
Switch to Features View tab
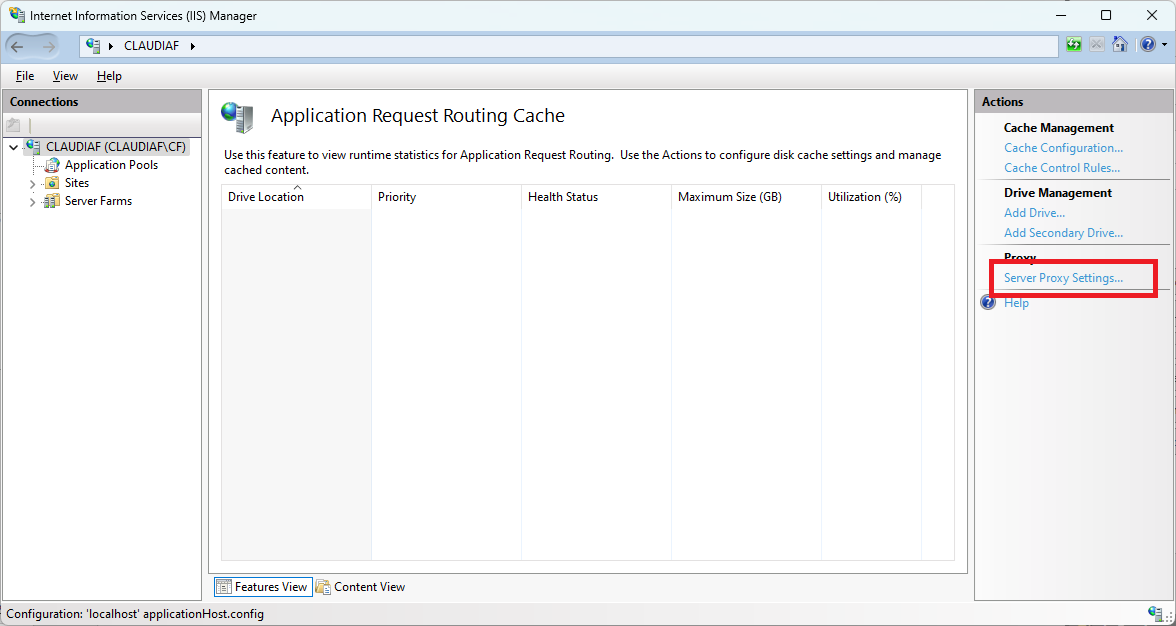point(262,587)
